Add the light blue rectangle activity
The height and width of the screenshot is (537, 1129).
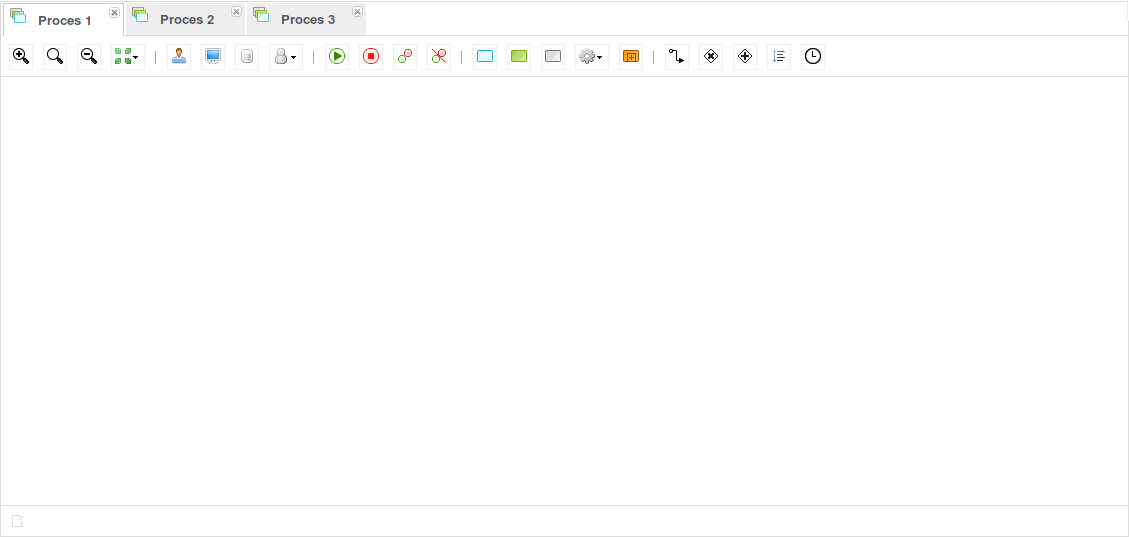(x=485, y=56)
